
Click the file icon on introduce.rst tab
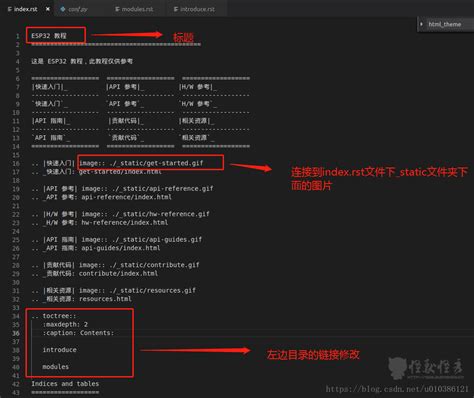(176, 9)
